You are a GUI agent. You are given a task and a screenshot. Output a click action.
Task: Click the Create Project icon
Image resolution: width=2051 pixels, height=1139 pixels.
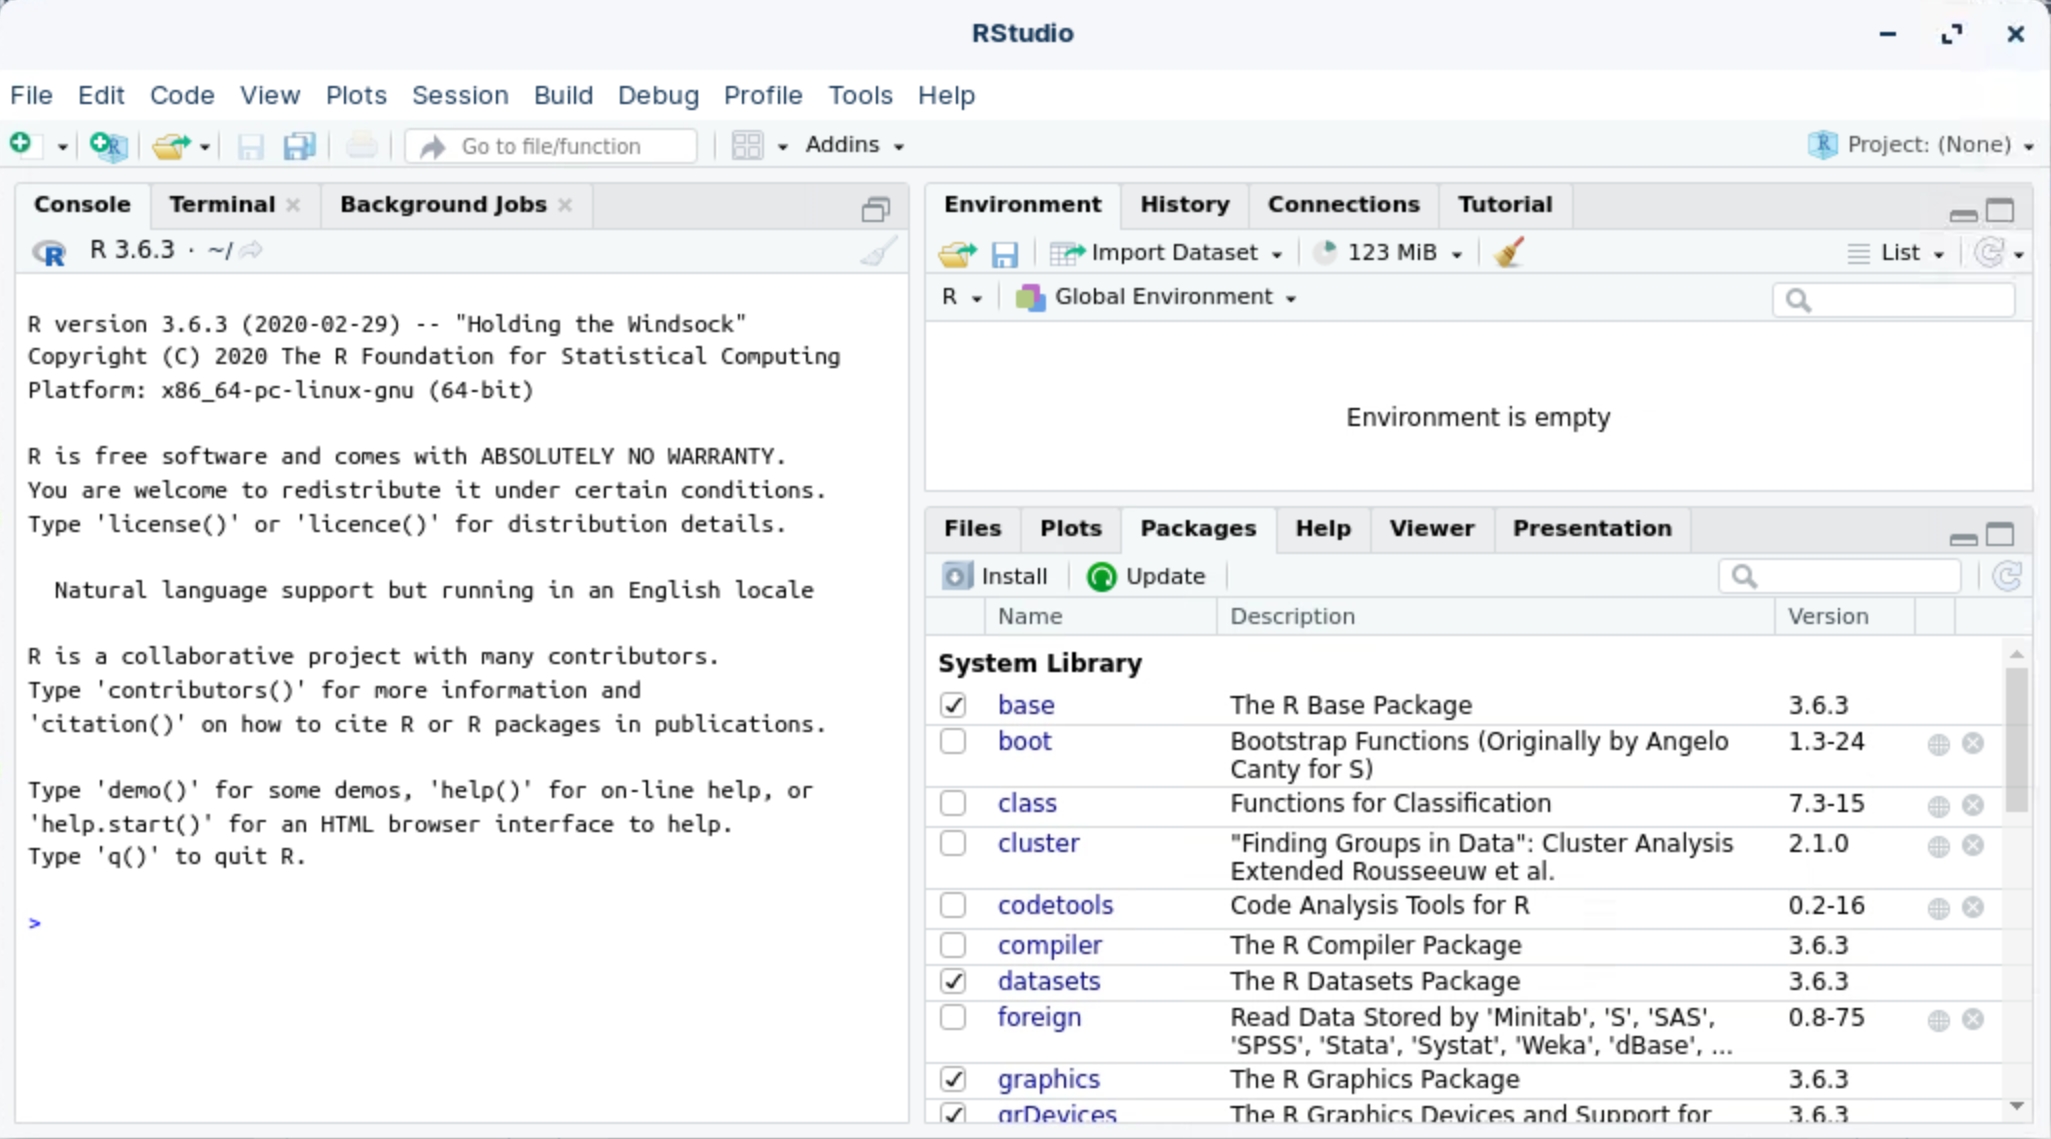pos(108,146)
